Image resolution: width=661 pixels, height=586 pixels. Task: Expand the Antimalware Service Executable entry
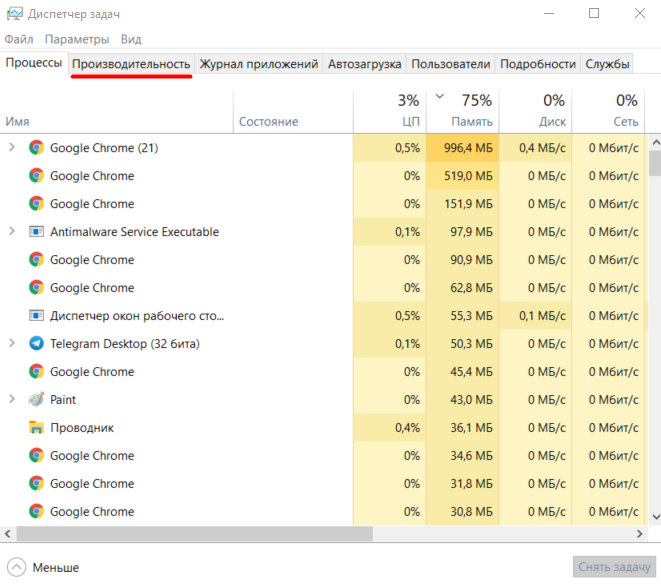coord(12,231)
